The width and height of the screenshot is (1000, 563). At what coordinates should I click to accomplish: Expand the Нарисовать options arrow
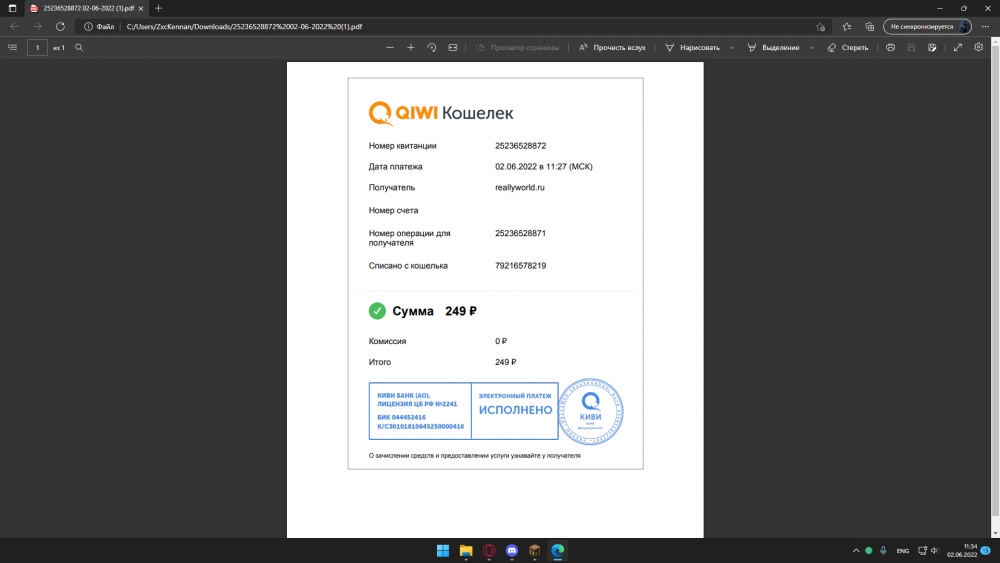732,48
